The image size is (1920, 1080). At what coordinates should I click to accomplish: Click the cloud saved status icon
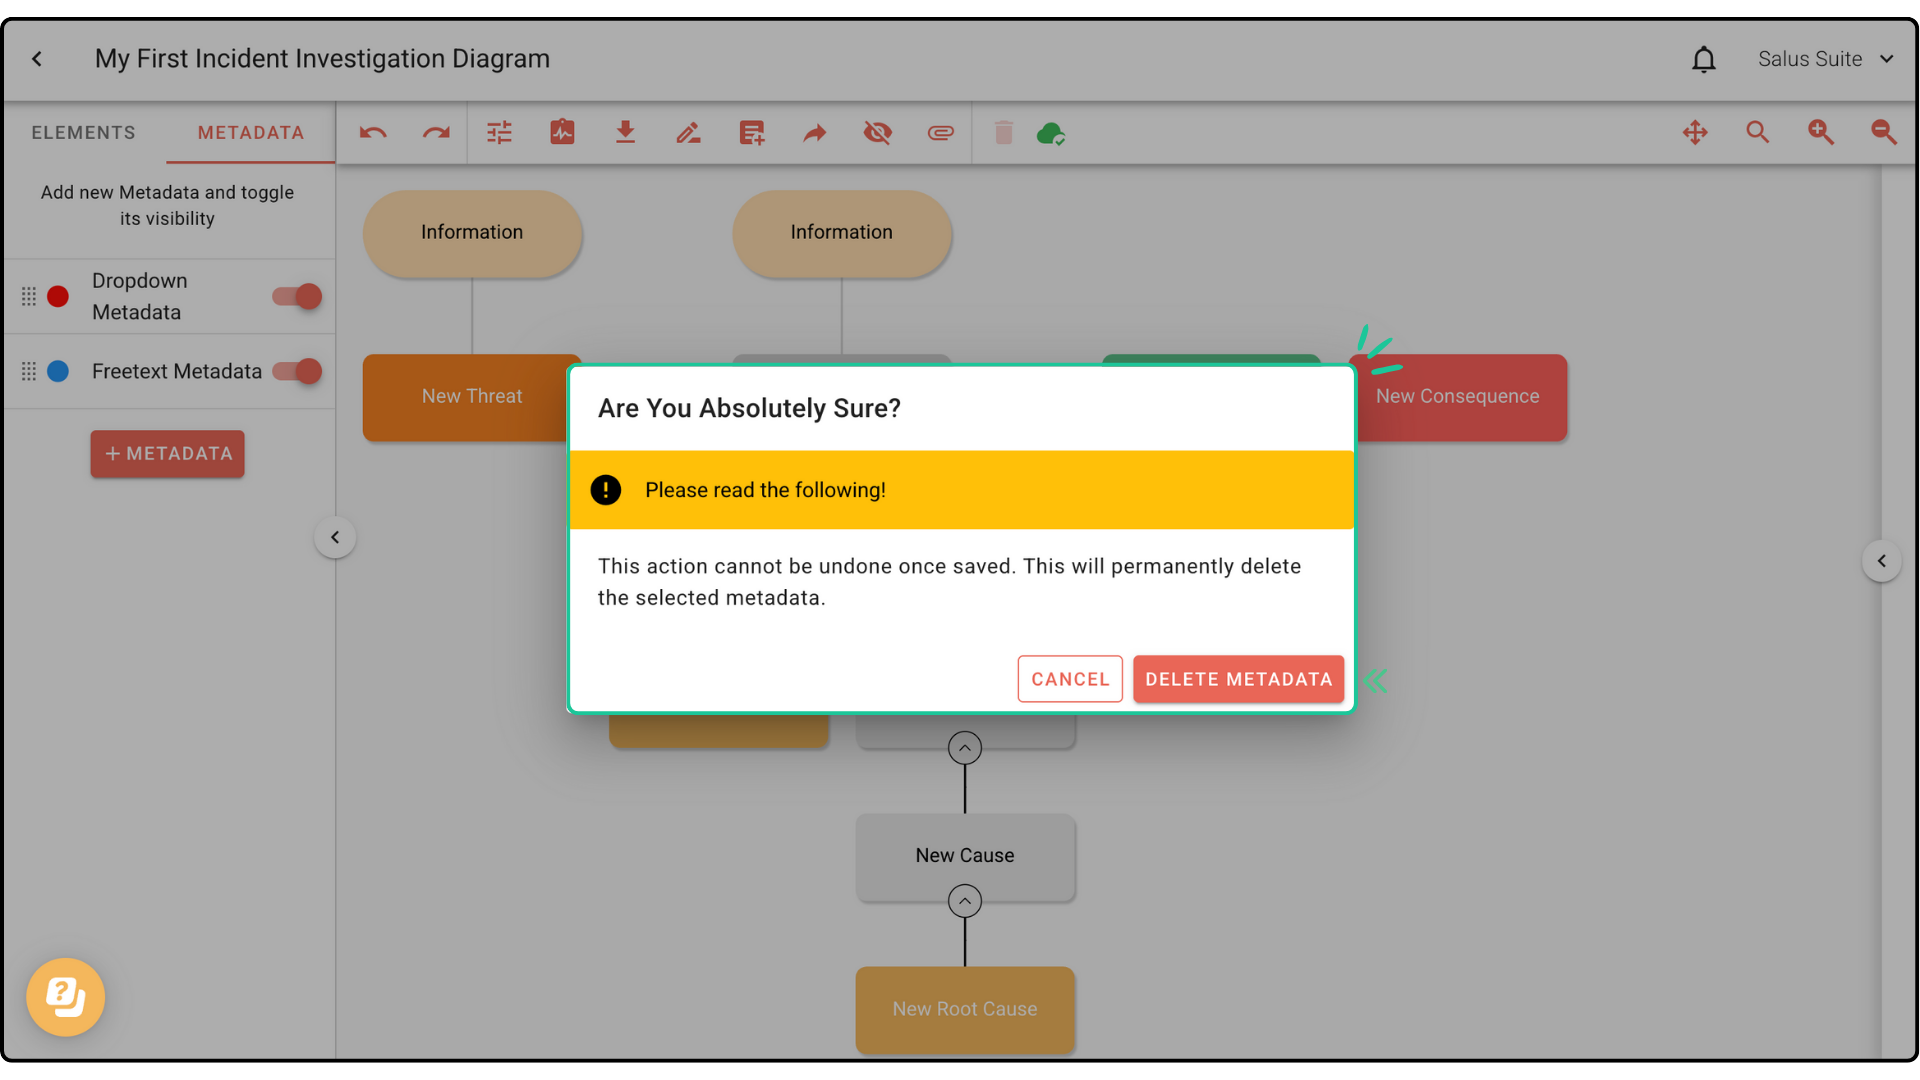[1050, 133]
